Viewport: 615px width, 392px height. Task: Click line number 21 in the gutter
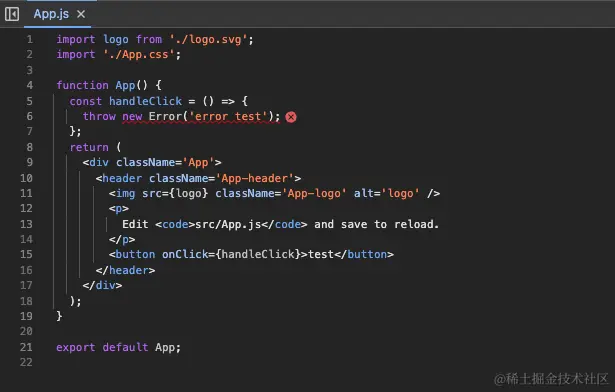[26, 347]
